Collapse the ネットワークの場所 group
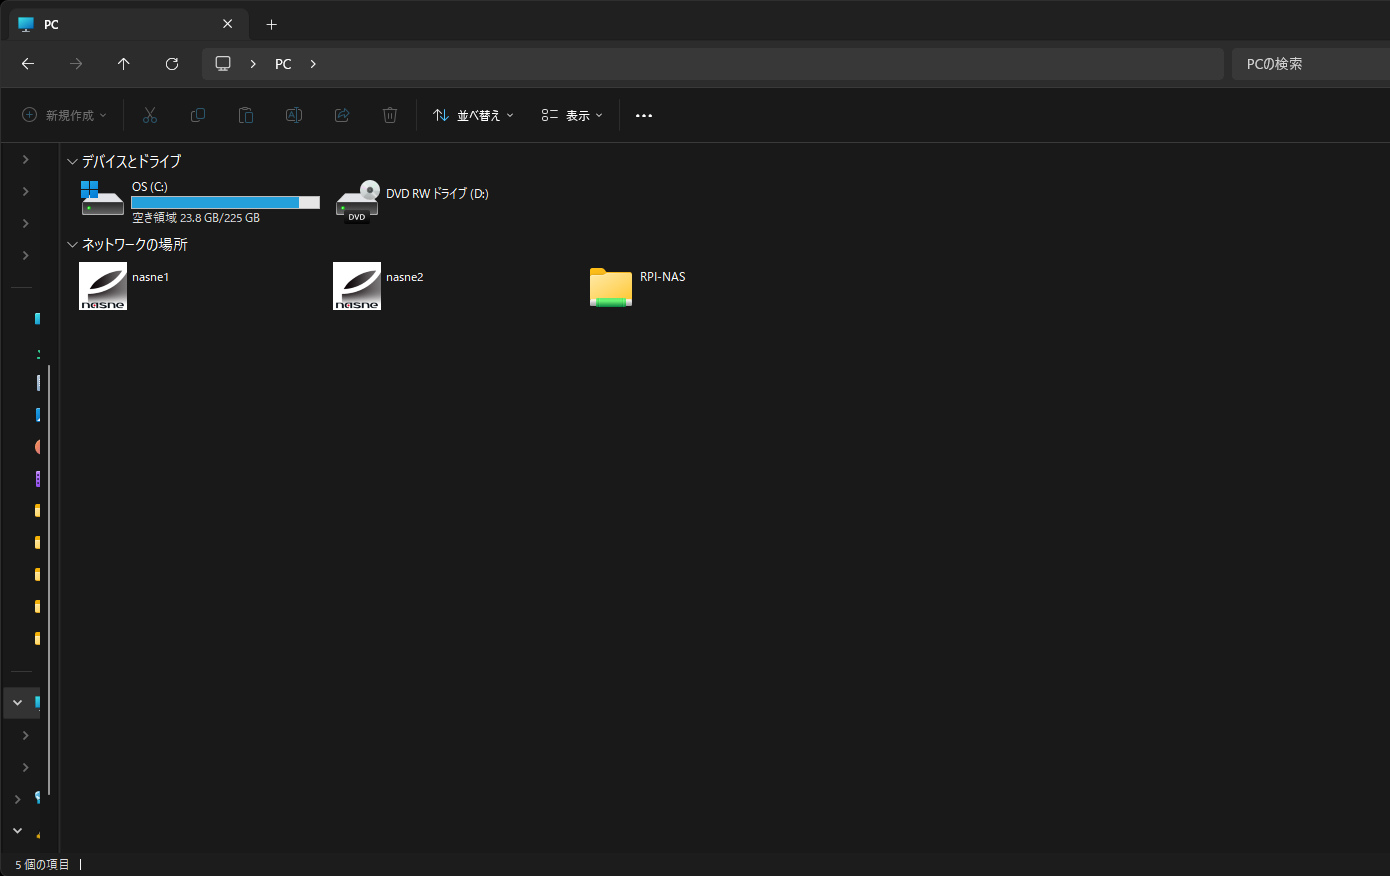This screenshot has width=1390, height=876. tap(72, 245)
